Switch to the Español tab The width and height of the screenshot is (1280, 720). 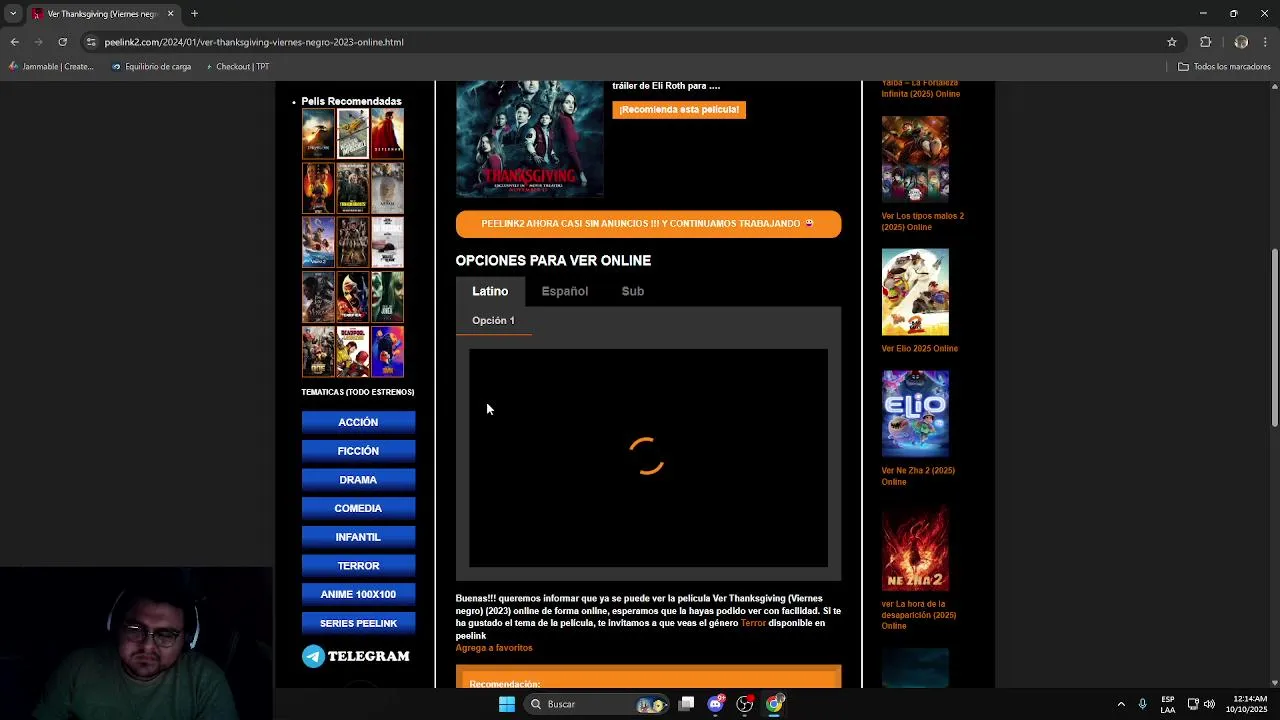coord(565,291)
